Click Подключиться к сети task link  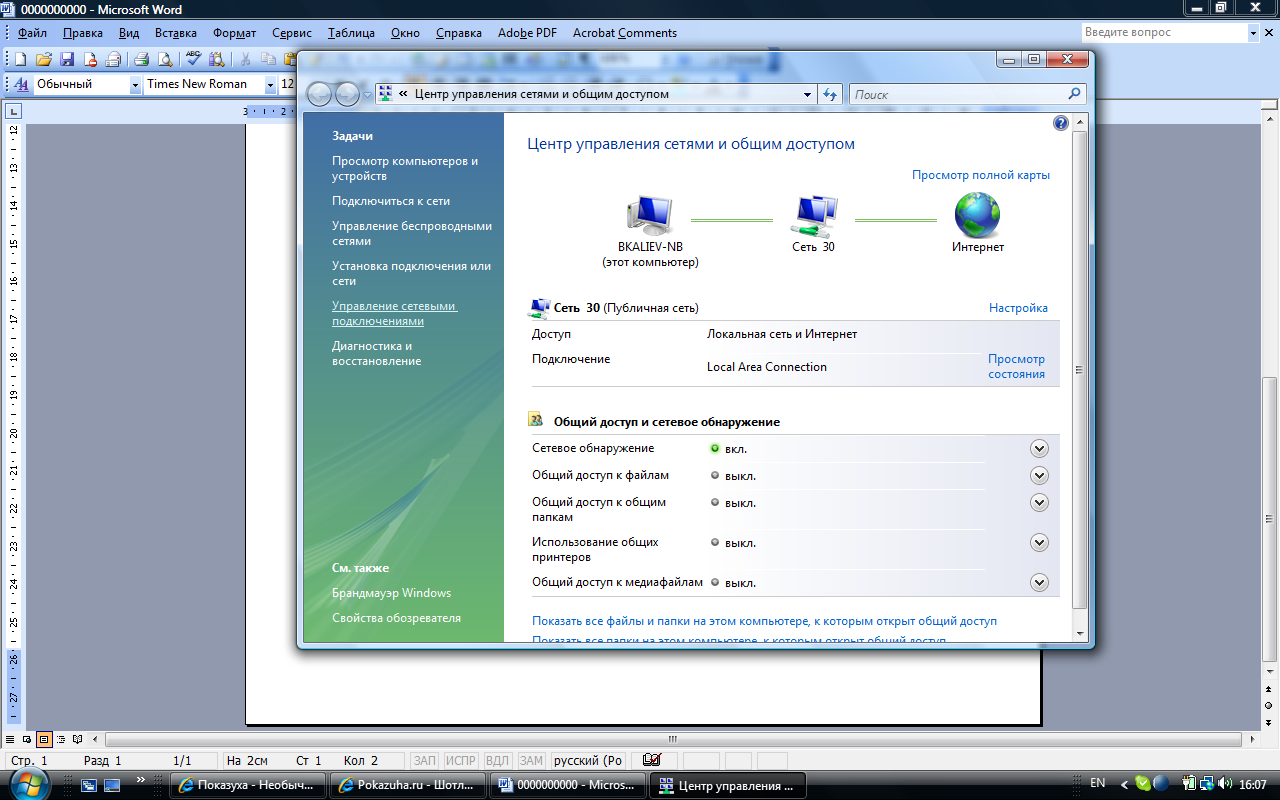point(391,201)
